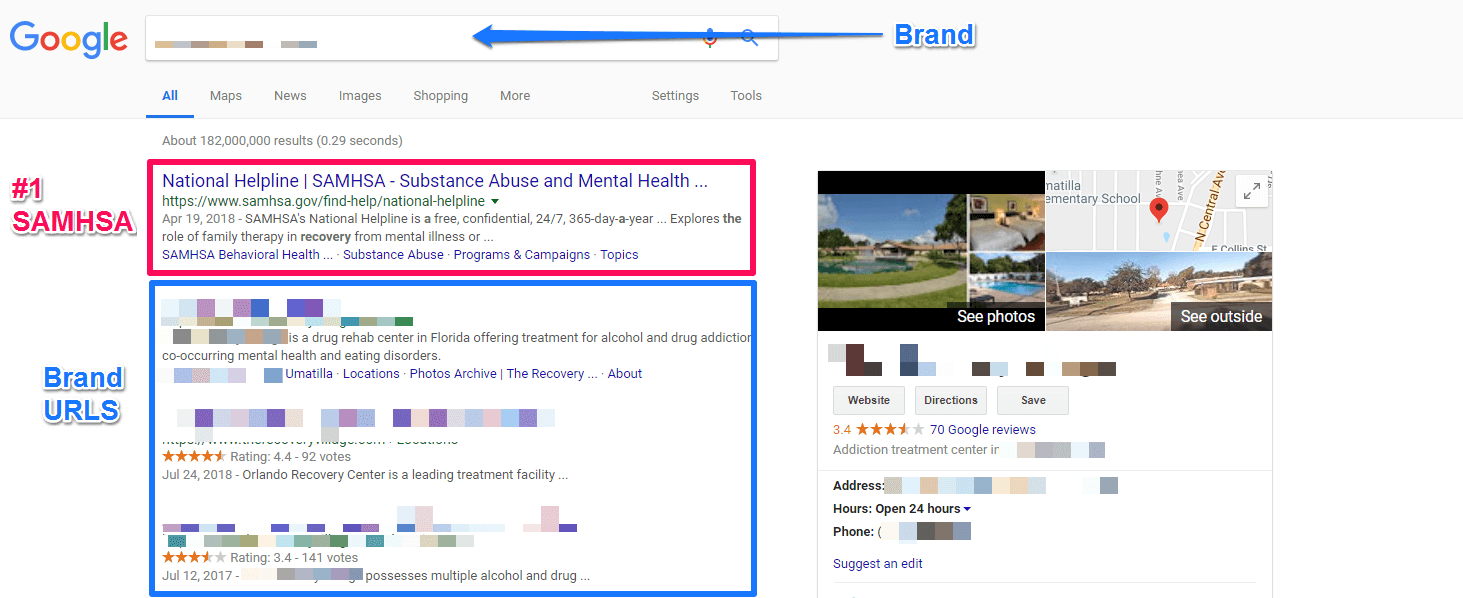Expand the Open 24 hours dropdown
The height and width of the screenshot is (598, 1463).
tap(967, 509)
